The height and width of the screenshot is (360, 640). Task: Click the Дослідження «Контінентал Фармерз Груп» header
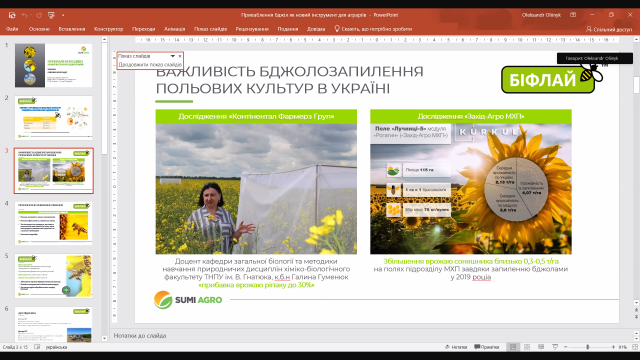point(256,116)
